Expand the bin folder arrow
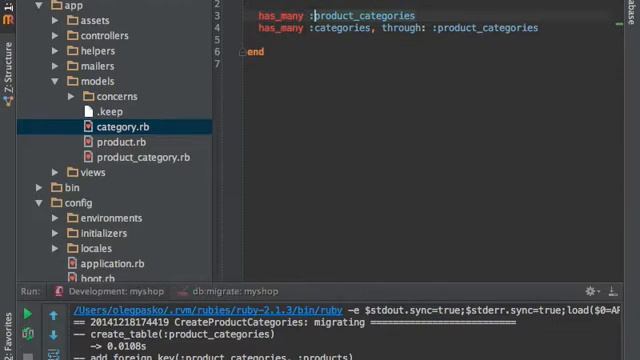 39,187
